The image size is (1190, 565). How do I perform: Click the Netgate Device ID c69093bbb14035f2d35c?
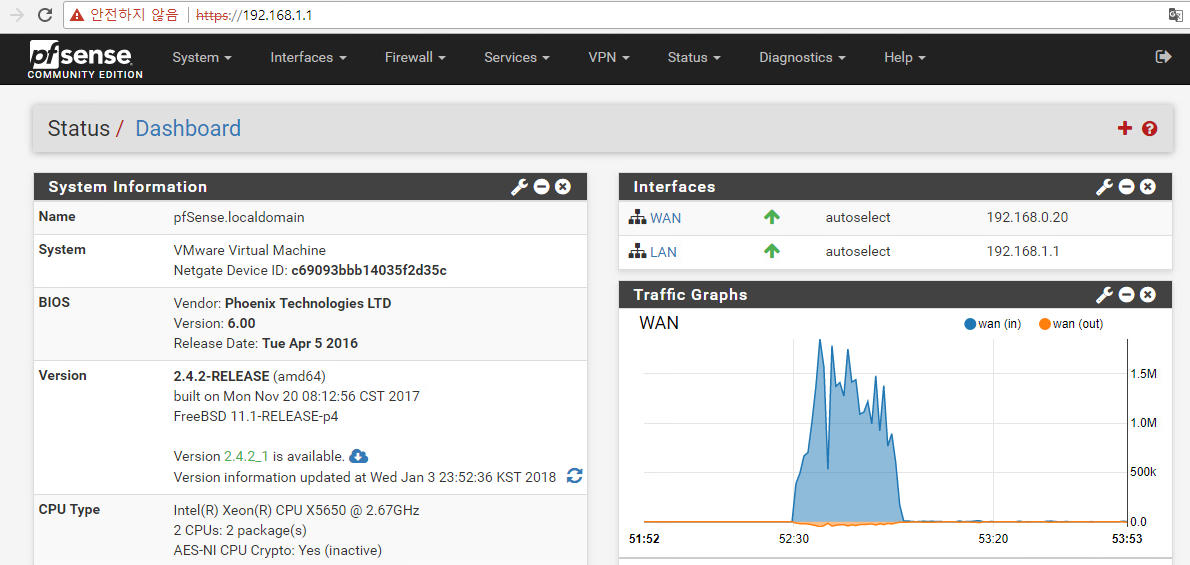click(369, 270)
